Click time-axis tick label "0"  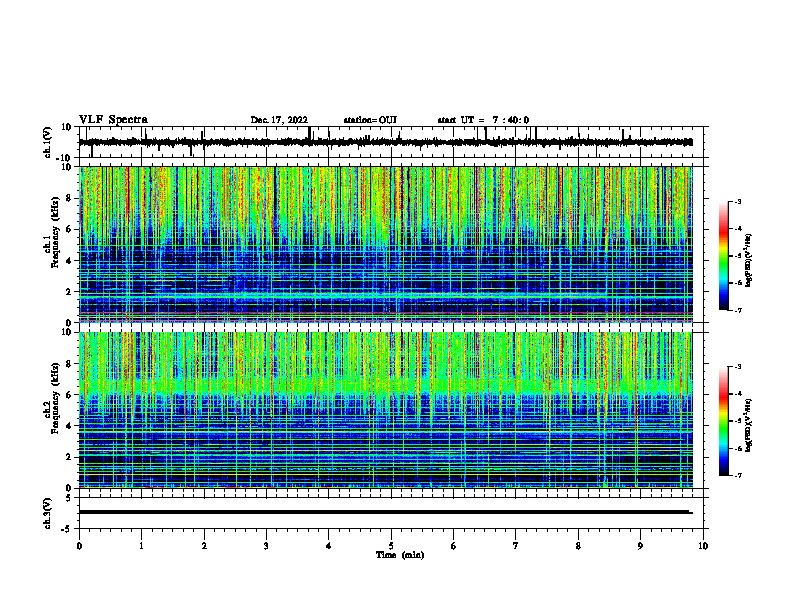coord(79,546)
